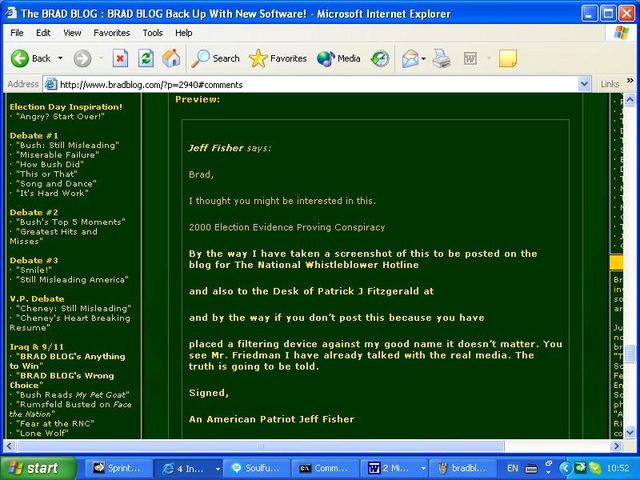Image resolution: width=640 pixels, height=480 pixels.
Task: Click the address bar URL field
Action: coord(300,85)
